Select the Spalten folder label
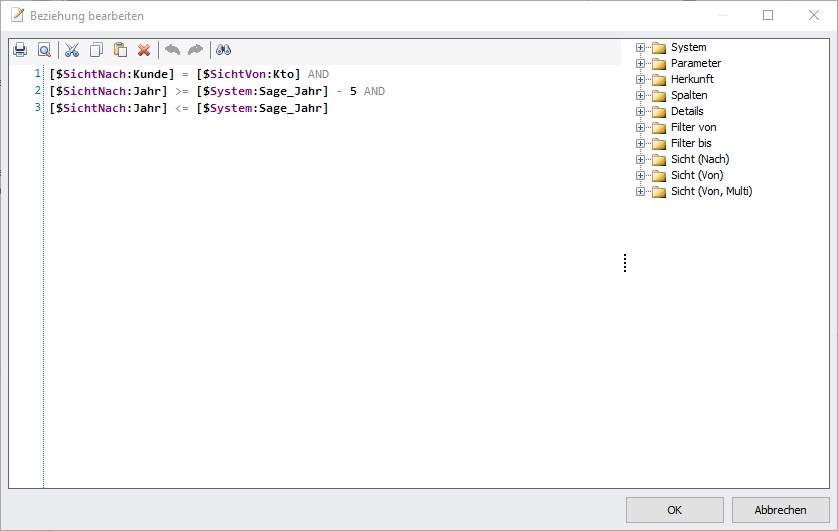The image size is (838, 531). 689,96
